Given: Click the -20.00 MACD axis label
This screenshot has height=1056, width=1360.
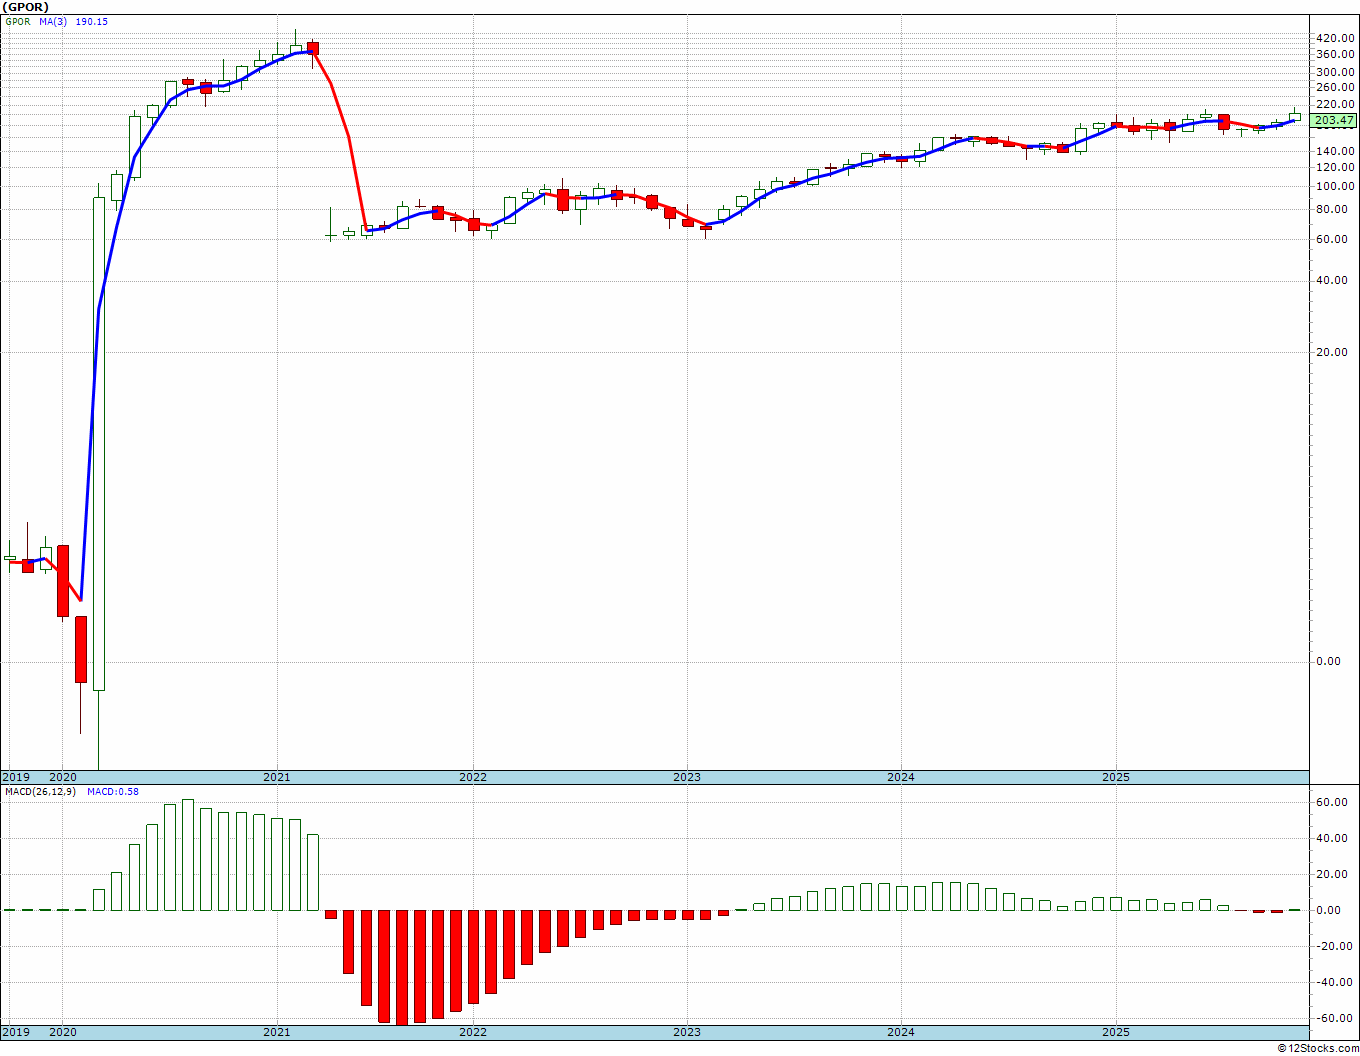Looking at the screenshot, I should click(1337, 946).
